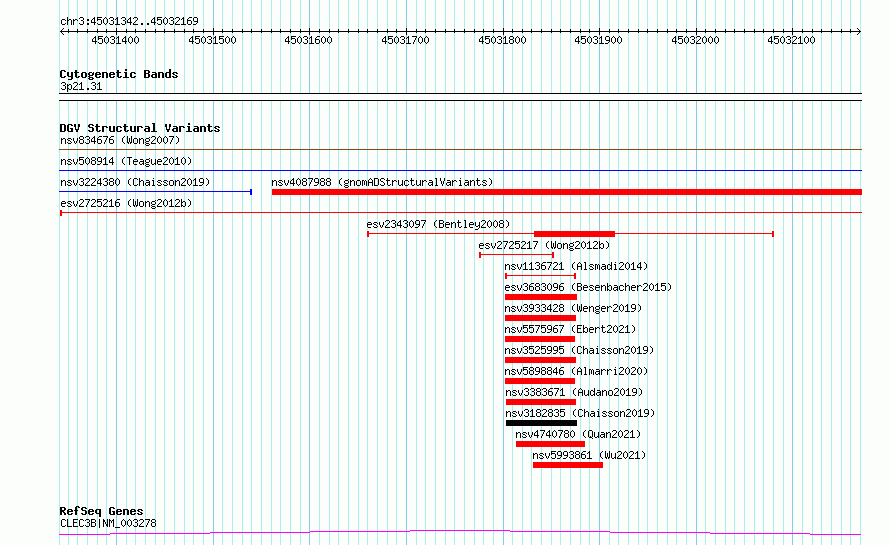The height and width of the screenshot is (545, 890).
Task: Select the esv2725216 (Wong2012b) variant label
Action: pos(125,204)
